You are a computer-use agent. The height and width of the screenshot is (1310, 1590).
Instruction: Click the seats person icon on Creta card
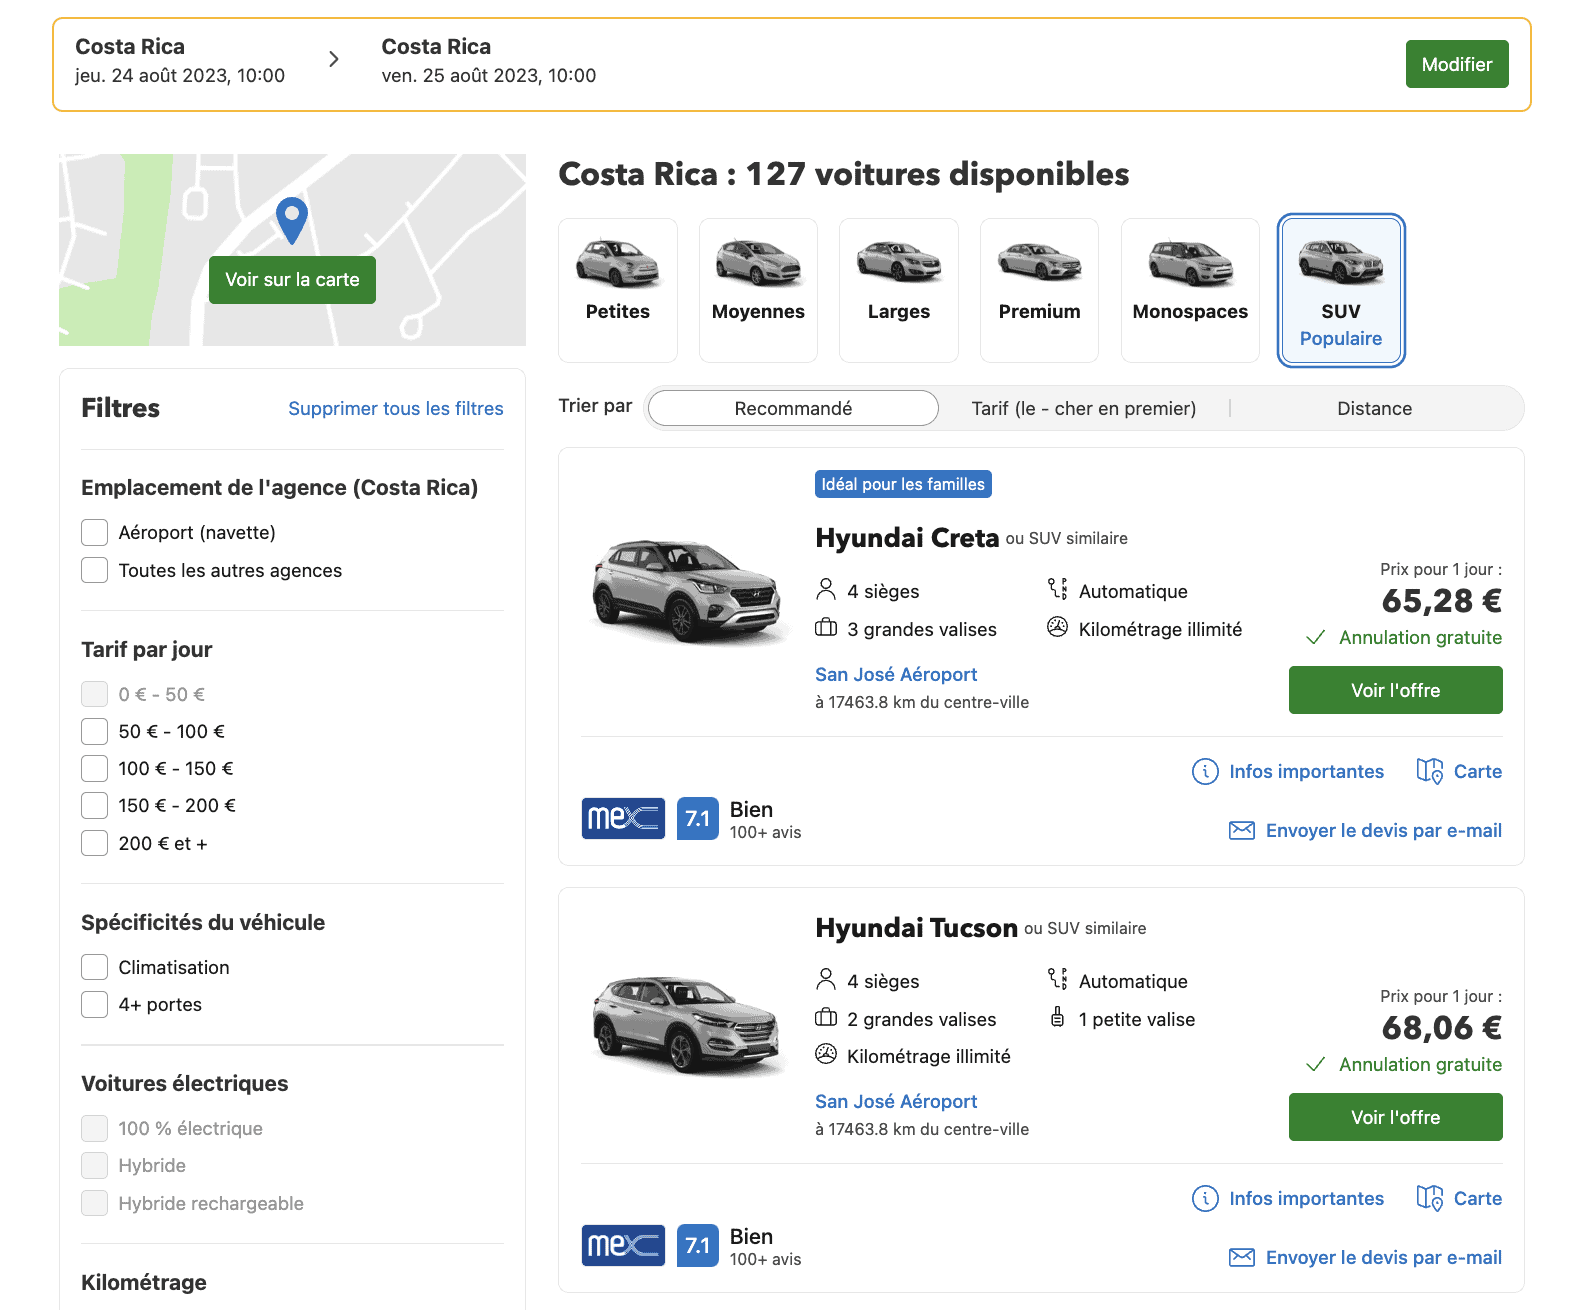[826, 589]
